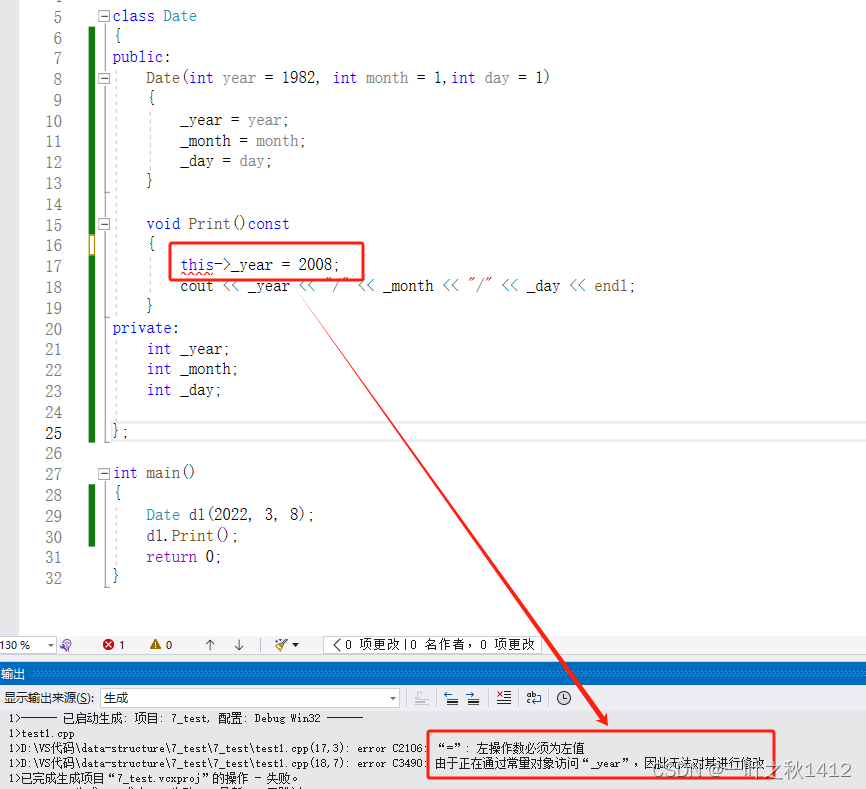Click the 'return 0;' statement
This screenshot has height=789, width=866.
pyautogui.click(x=183, y=557)
